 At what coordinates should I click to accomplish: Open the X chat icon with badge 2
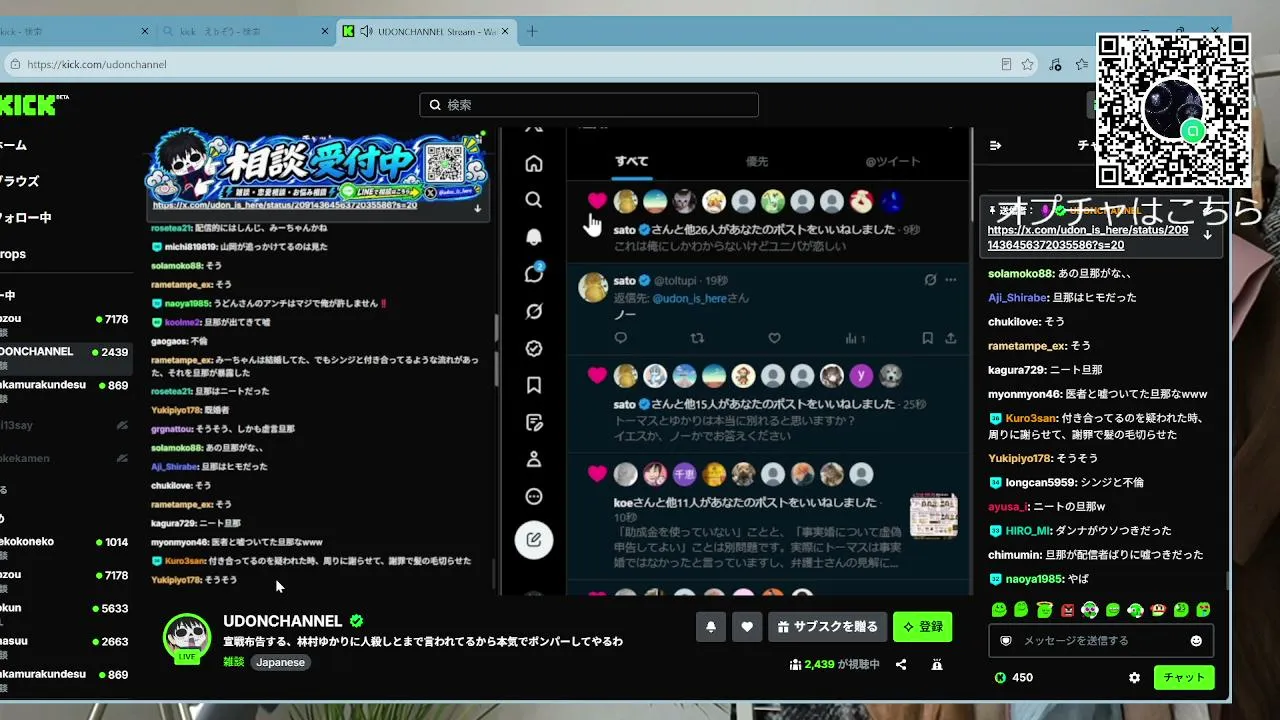click(534, 274)
